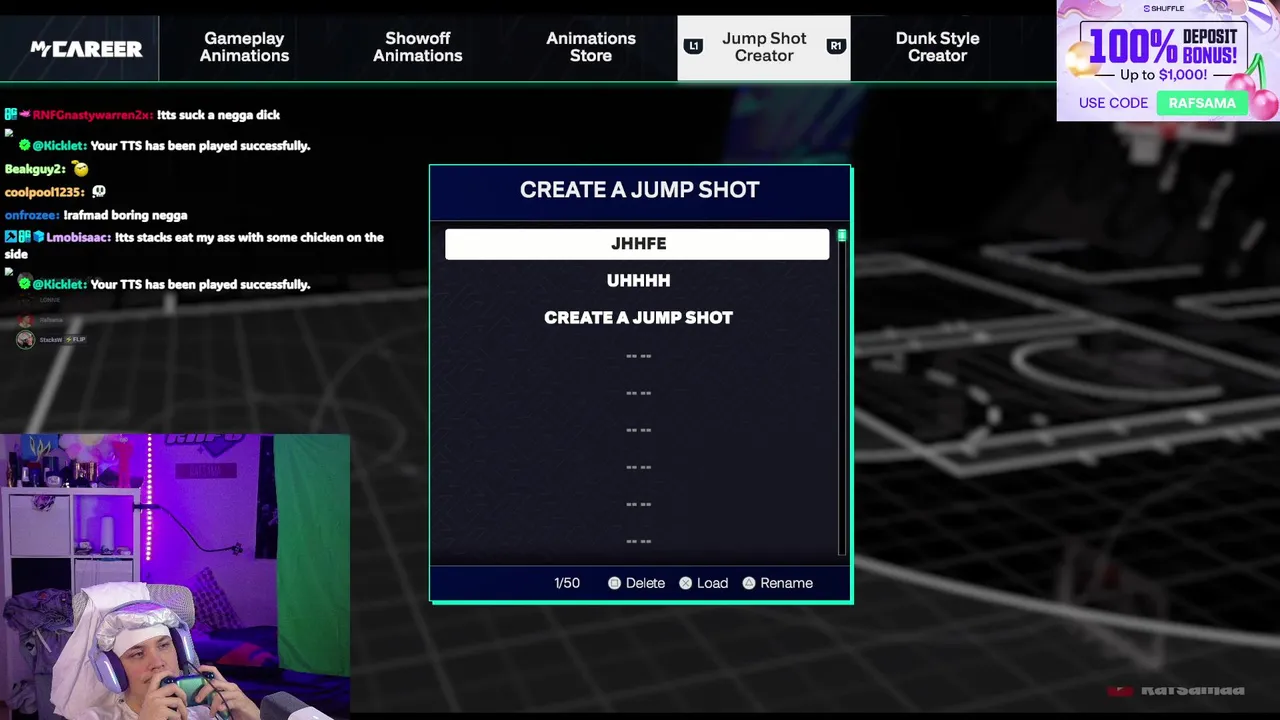The height and width of the screenshot is (720, 1280).
Task: Click the coolpool1235 username
Action: [44, 192]
